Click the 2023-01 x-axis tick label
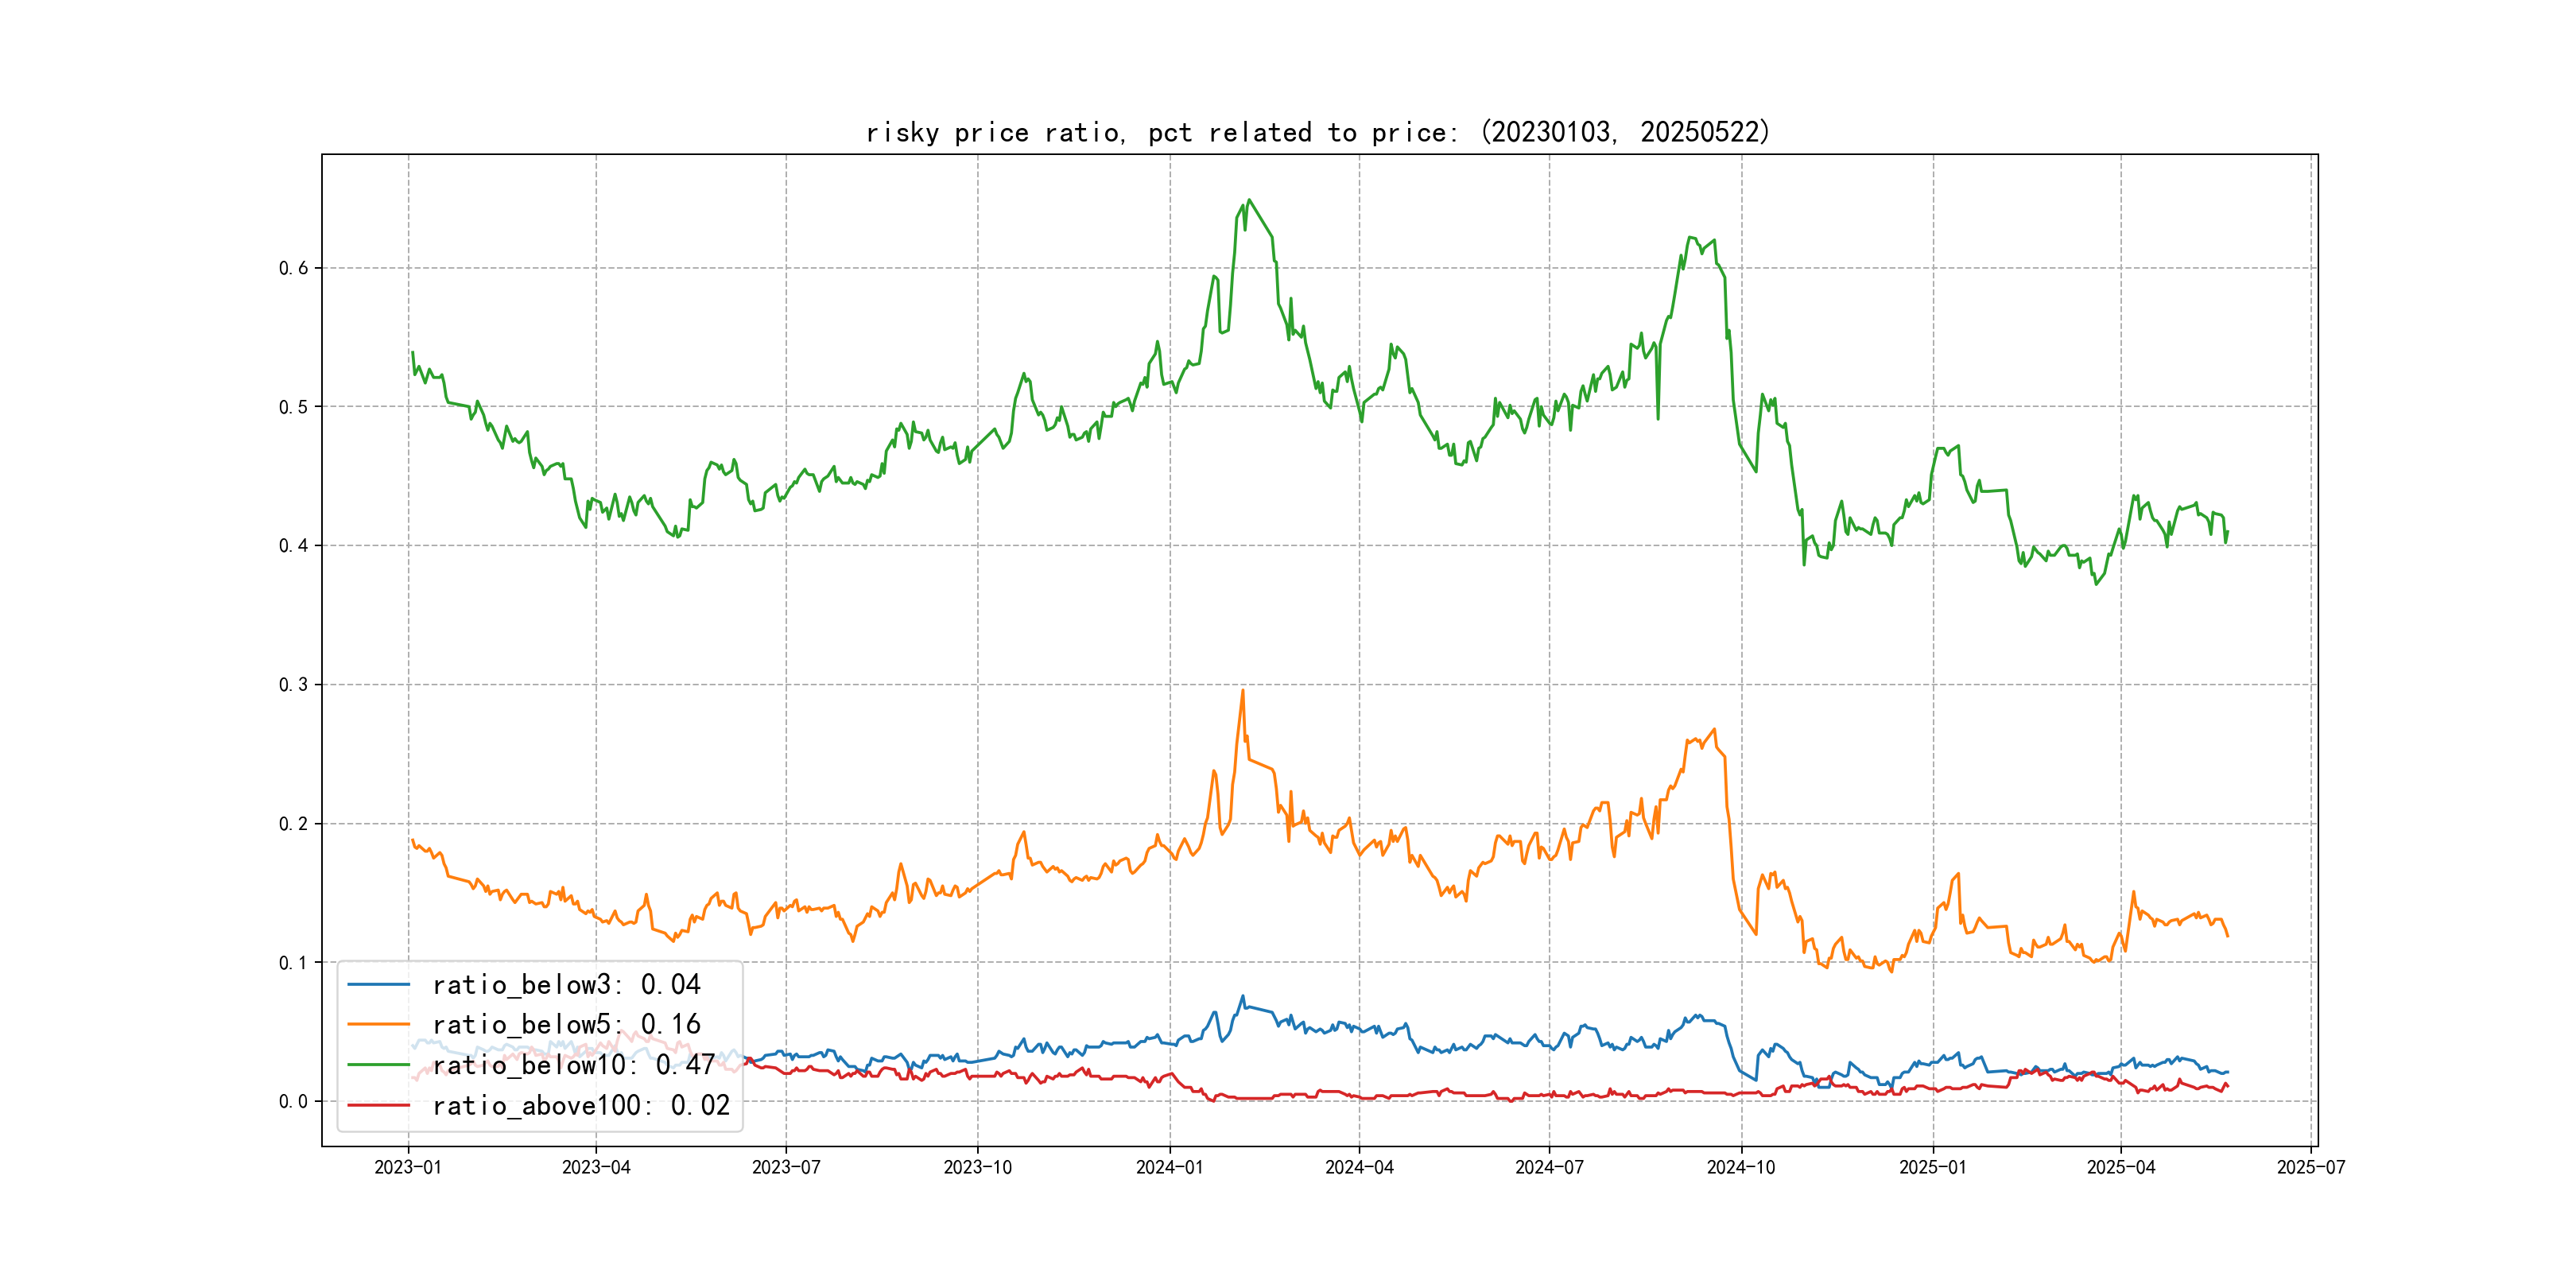 pyautogui.click(x=408, y=1168)
